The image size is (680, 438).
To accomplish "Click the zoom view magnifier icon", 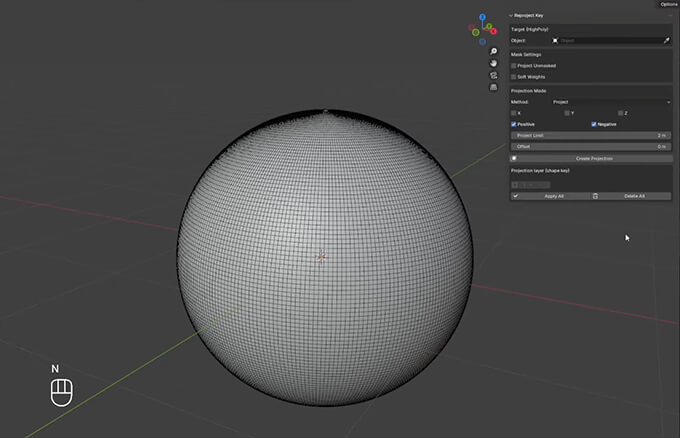I will pos(494,51).
